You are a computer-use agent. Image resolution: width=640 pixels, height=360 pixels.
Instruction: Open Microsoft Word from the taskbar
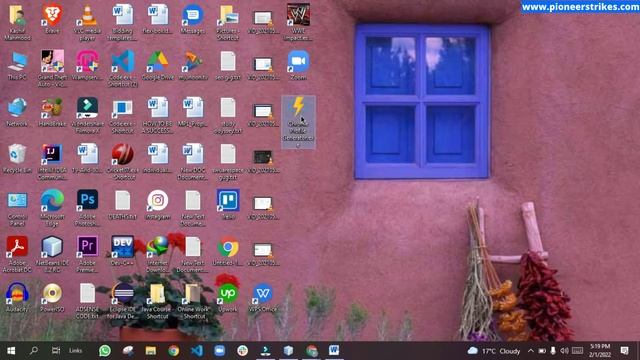click(334, 351)
